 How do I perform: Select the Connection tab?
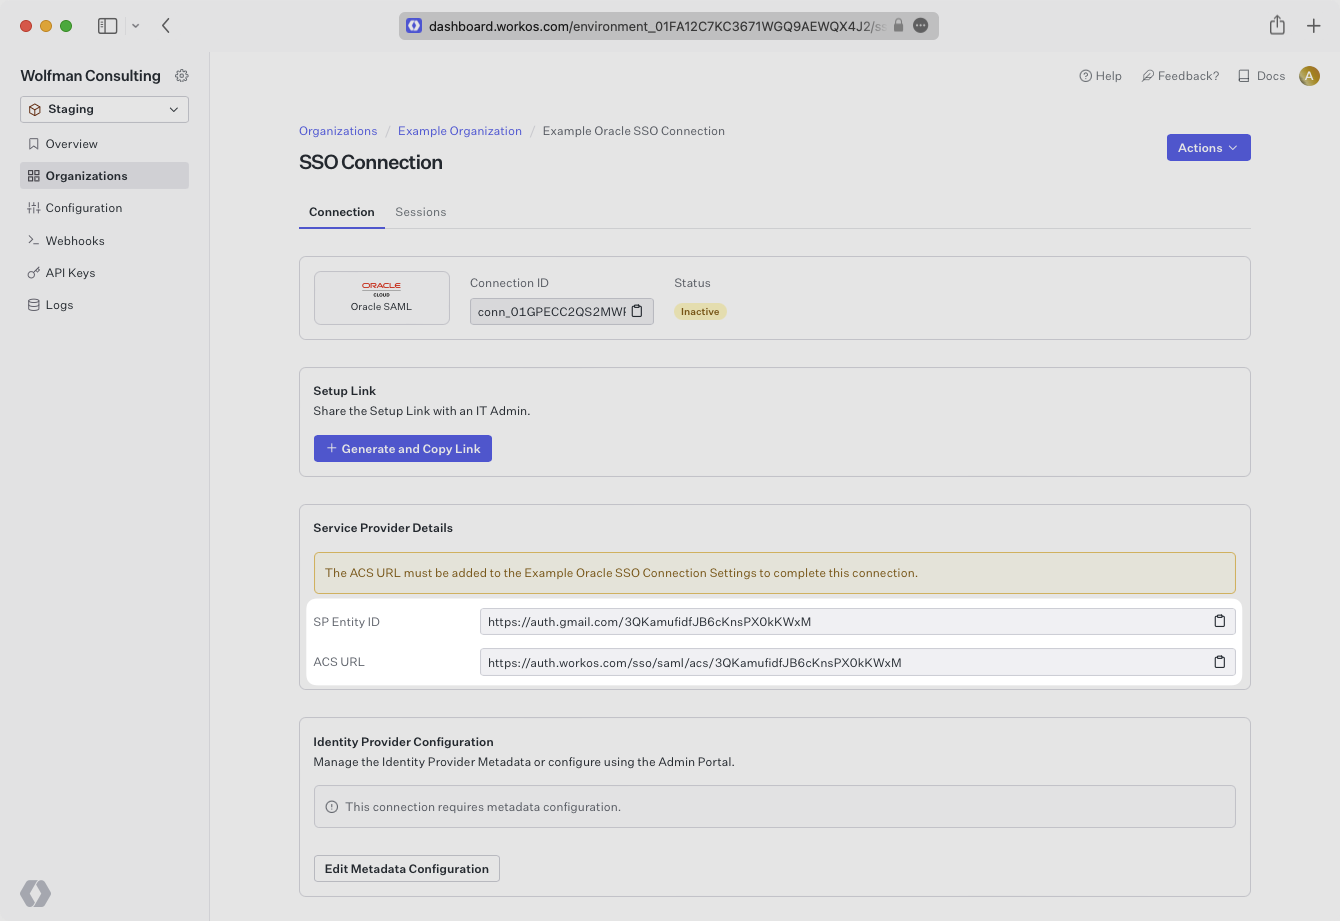tap(341, 212)
